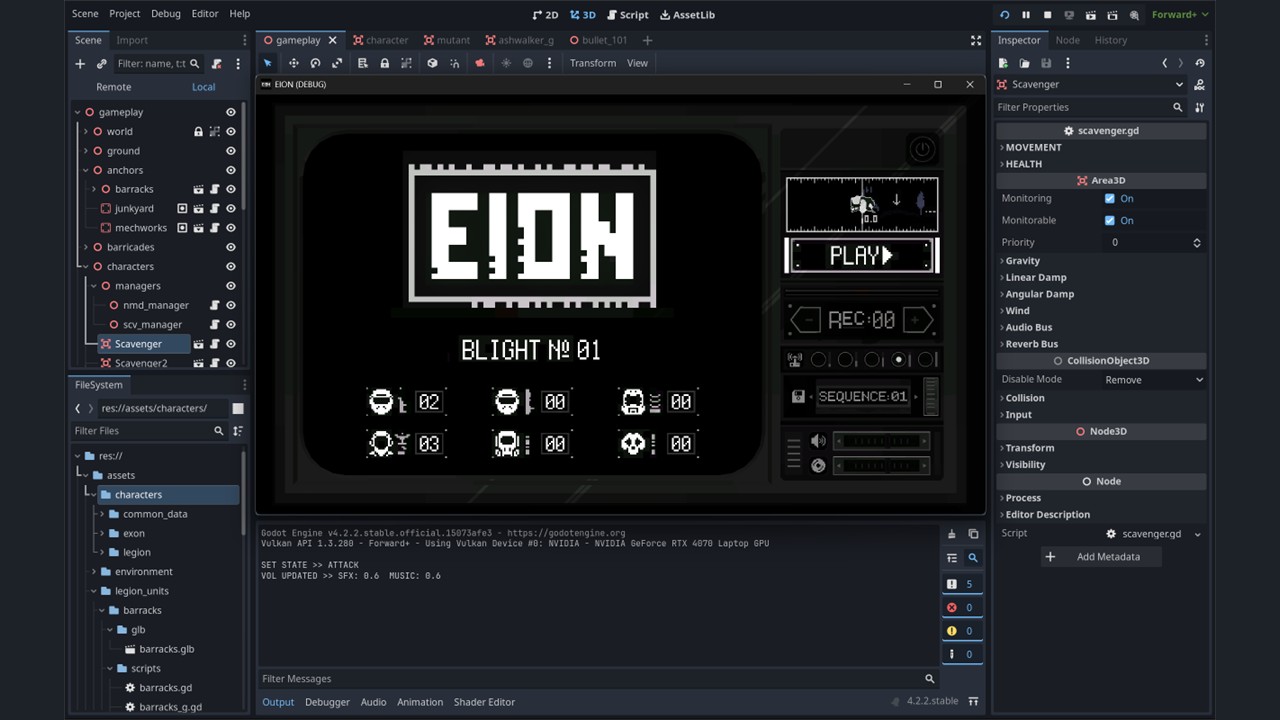Collapse the characters node in the Scene tree
The width and height of the screenshot is (1280, 720).
84,266
